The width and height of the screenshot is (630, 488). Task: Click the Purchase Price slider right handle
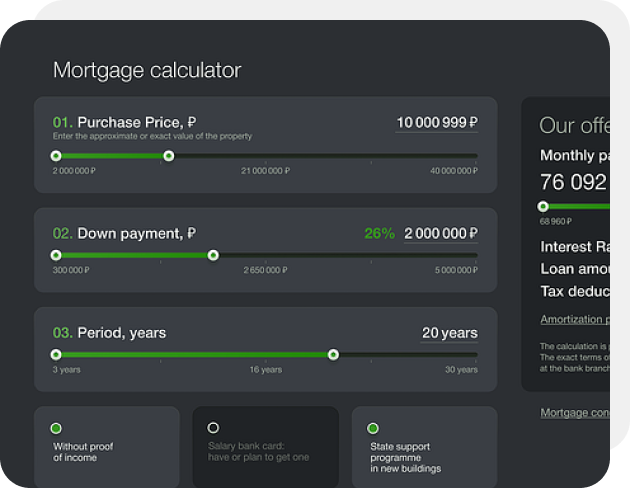pyautogui.click(x=169, y=156)
